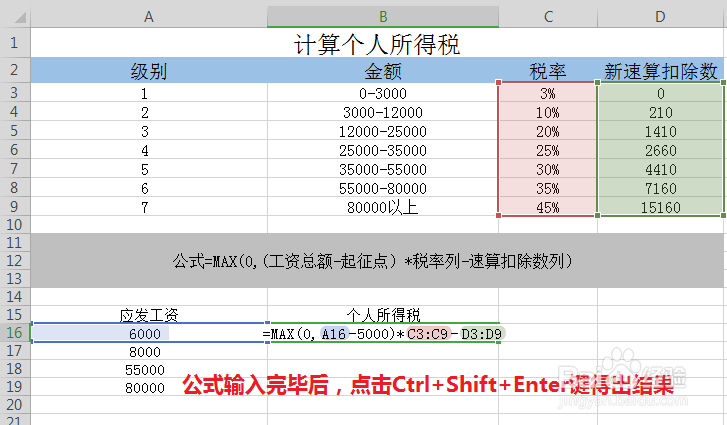
Task: Click the 3% tax rate cell
Action: coord(548,93)
